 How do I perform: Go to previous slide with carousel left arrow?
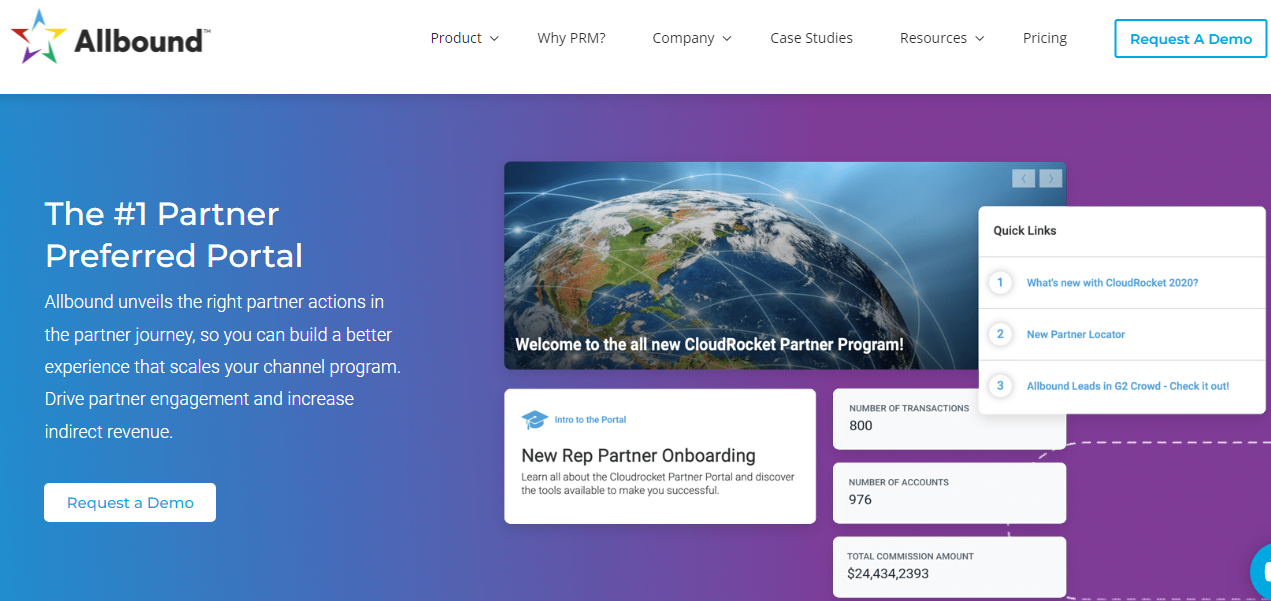[1023, 178]
